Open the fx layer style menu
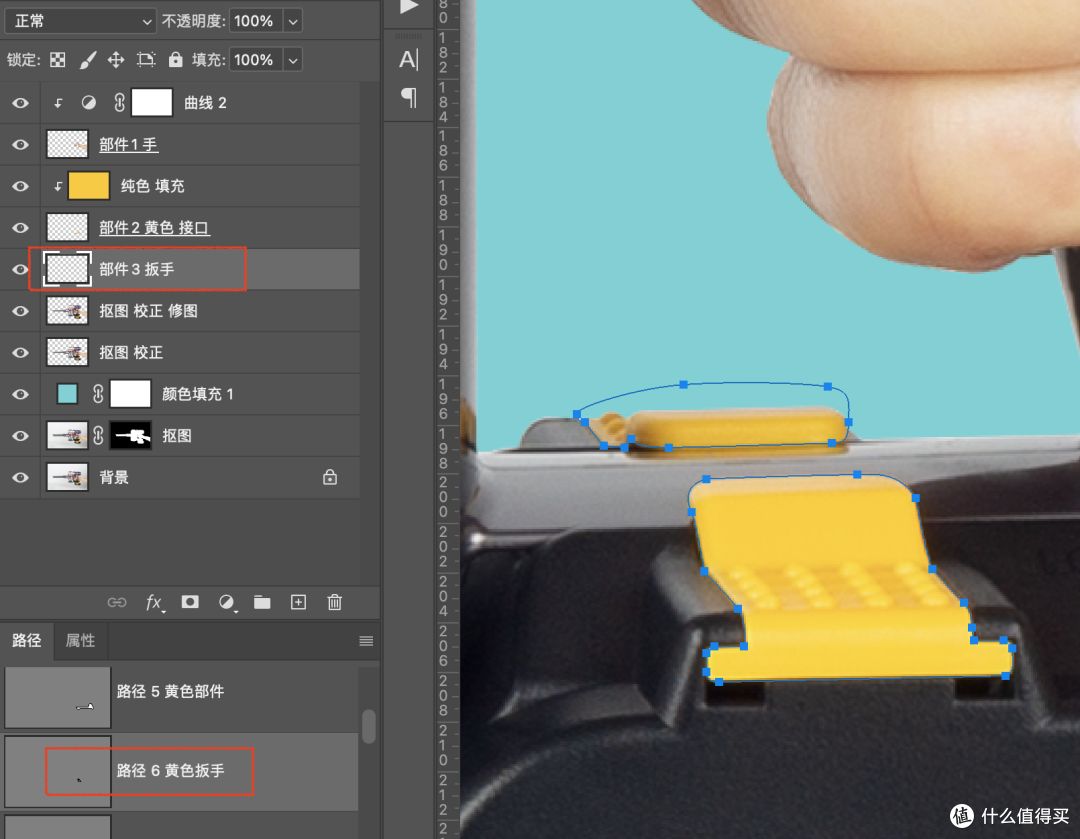The width and height of the screenshot is (1080, 839). click(154, 603)
